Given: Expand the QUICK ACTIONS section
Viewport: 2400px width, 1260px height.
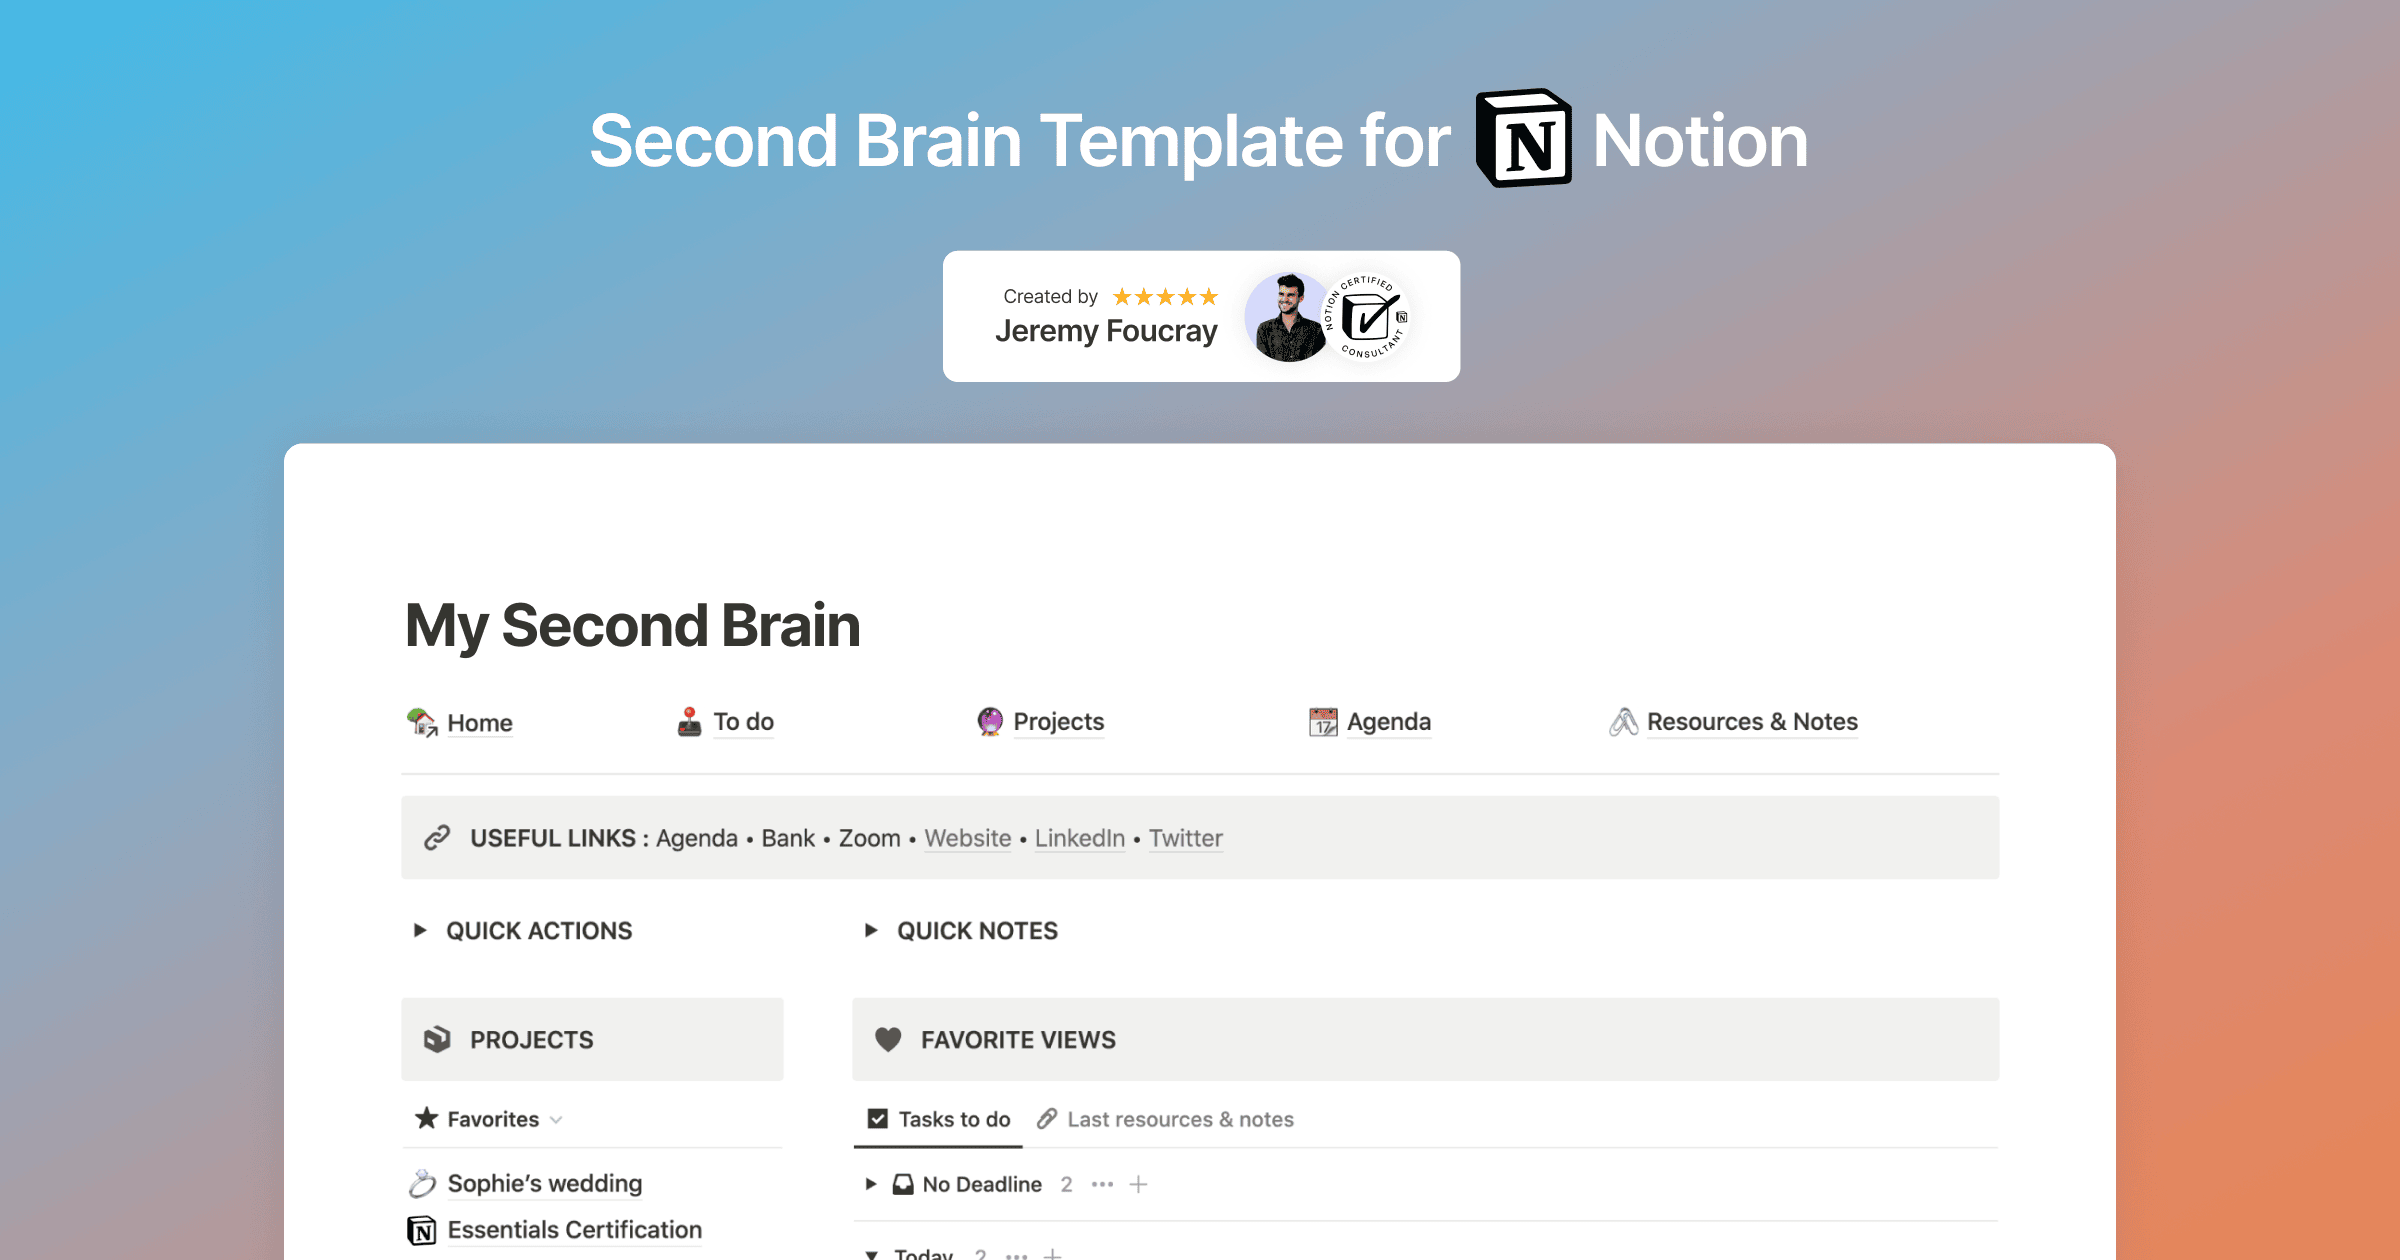Looking at the screenshot, I should [x=419, y=930].
